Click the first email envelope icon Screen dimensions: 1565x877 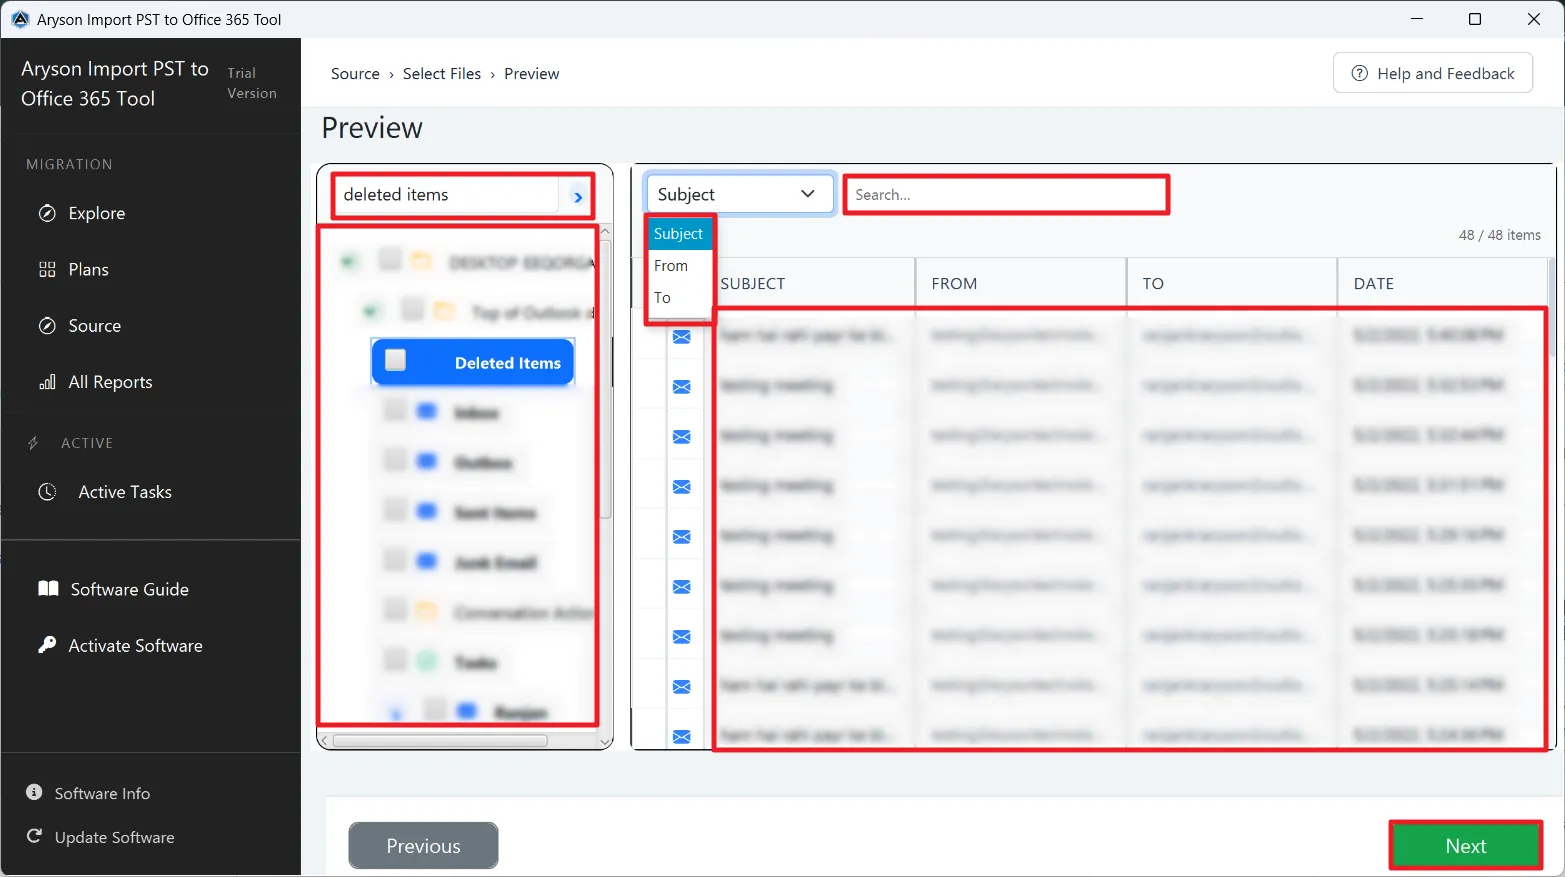tap(682, 337)
